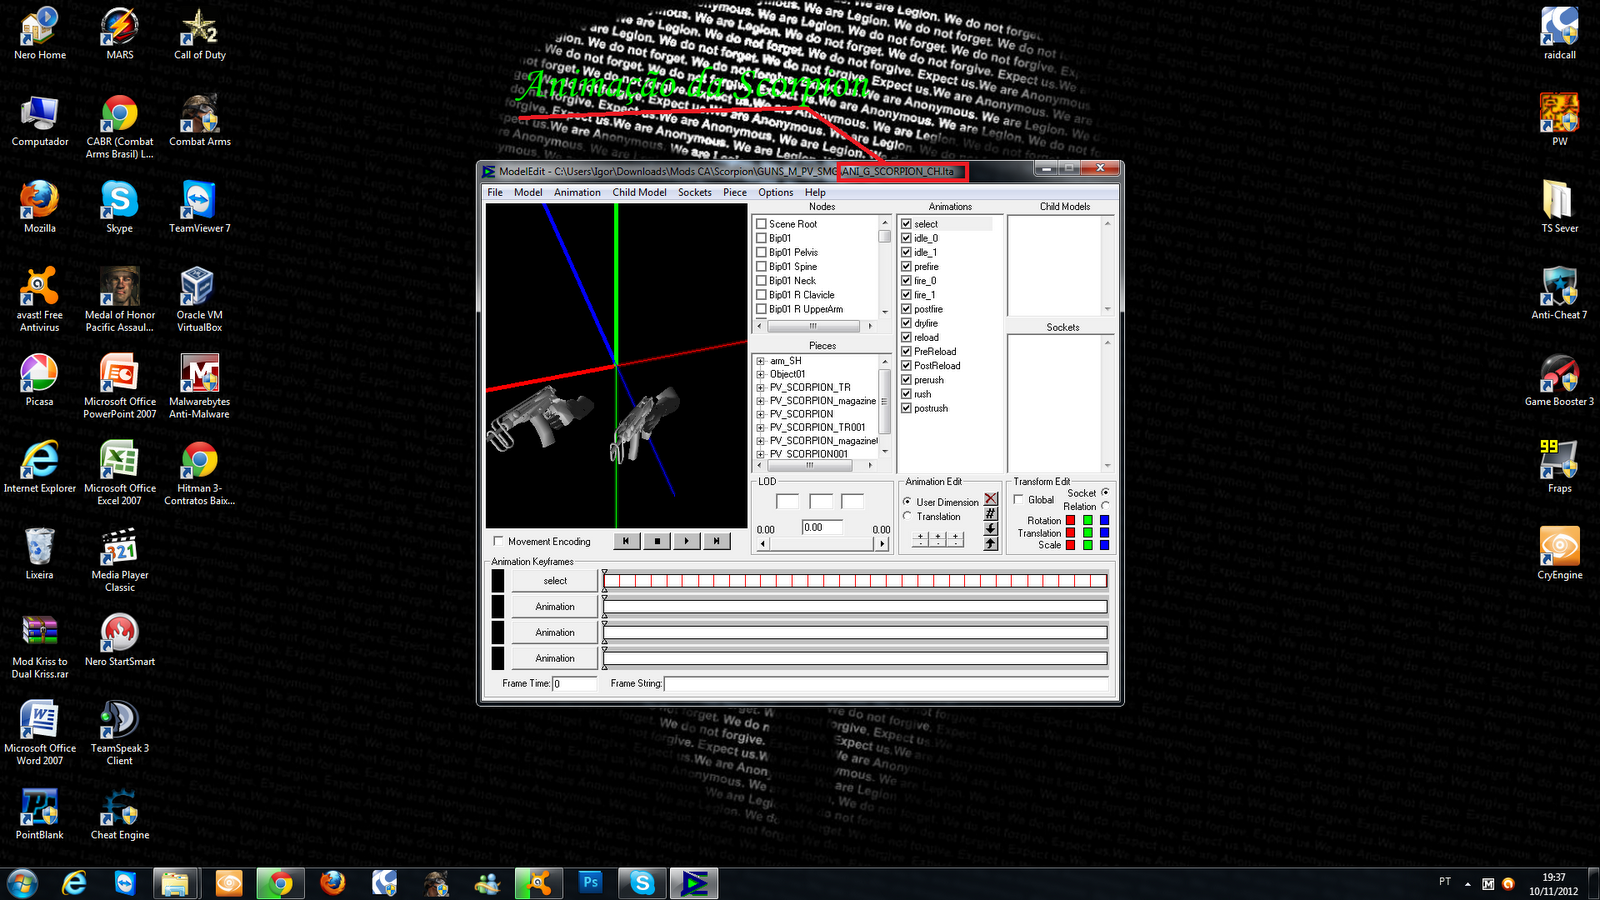Toggle the Scene Root node checkbox
Screen dimensions: 1600x900
click(x=762, y=224)
